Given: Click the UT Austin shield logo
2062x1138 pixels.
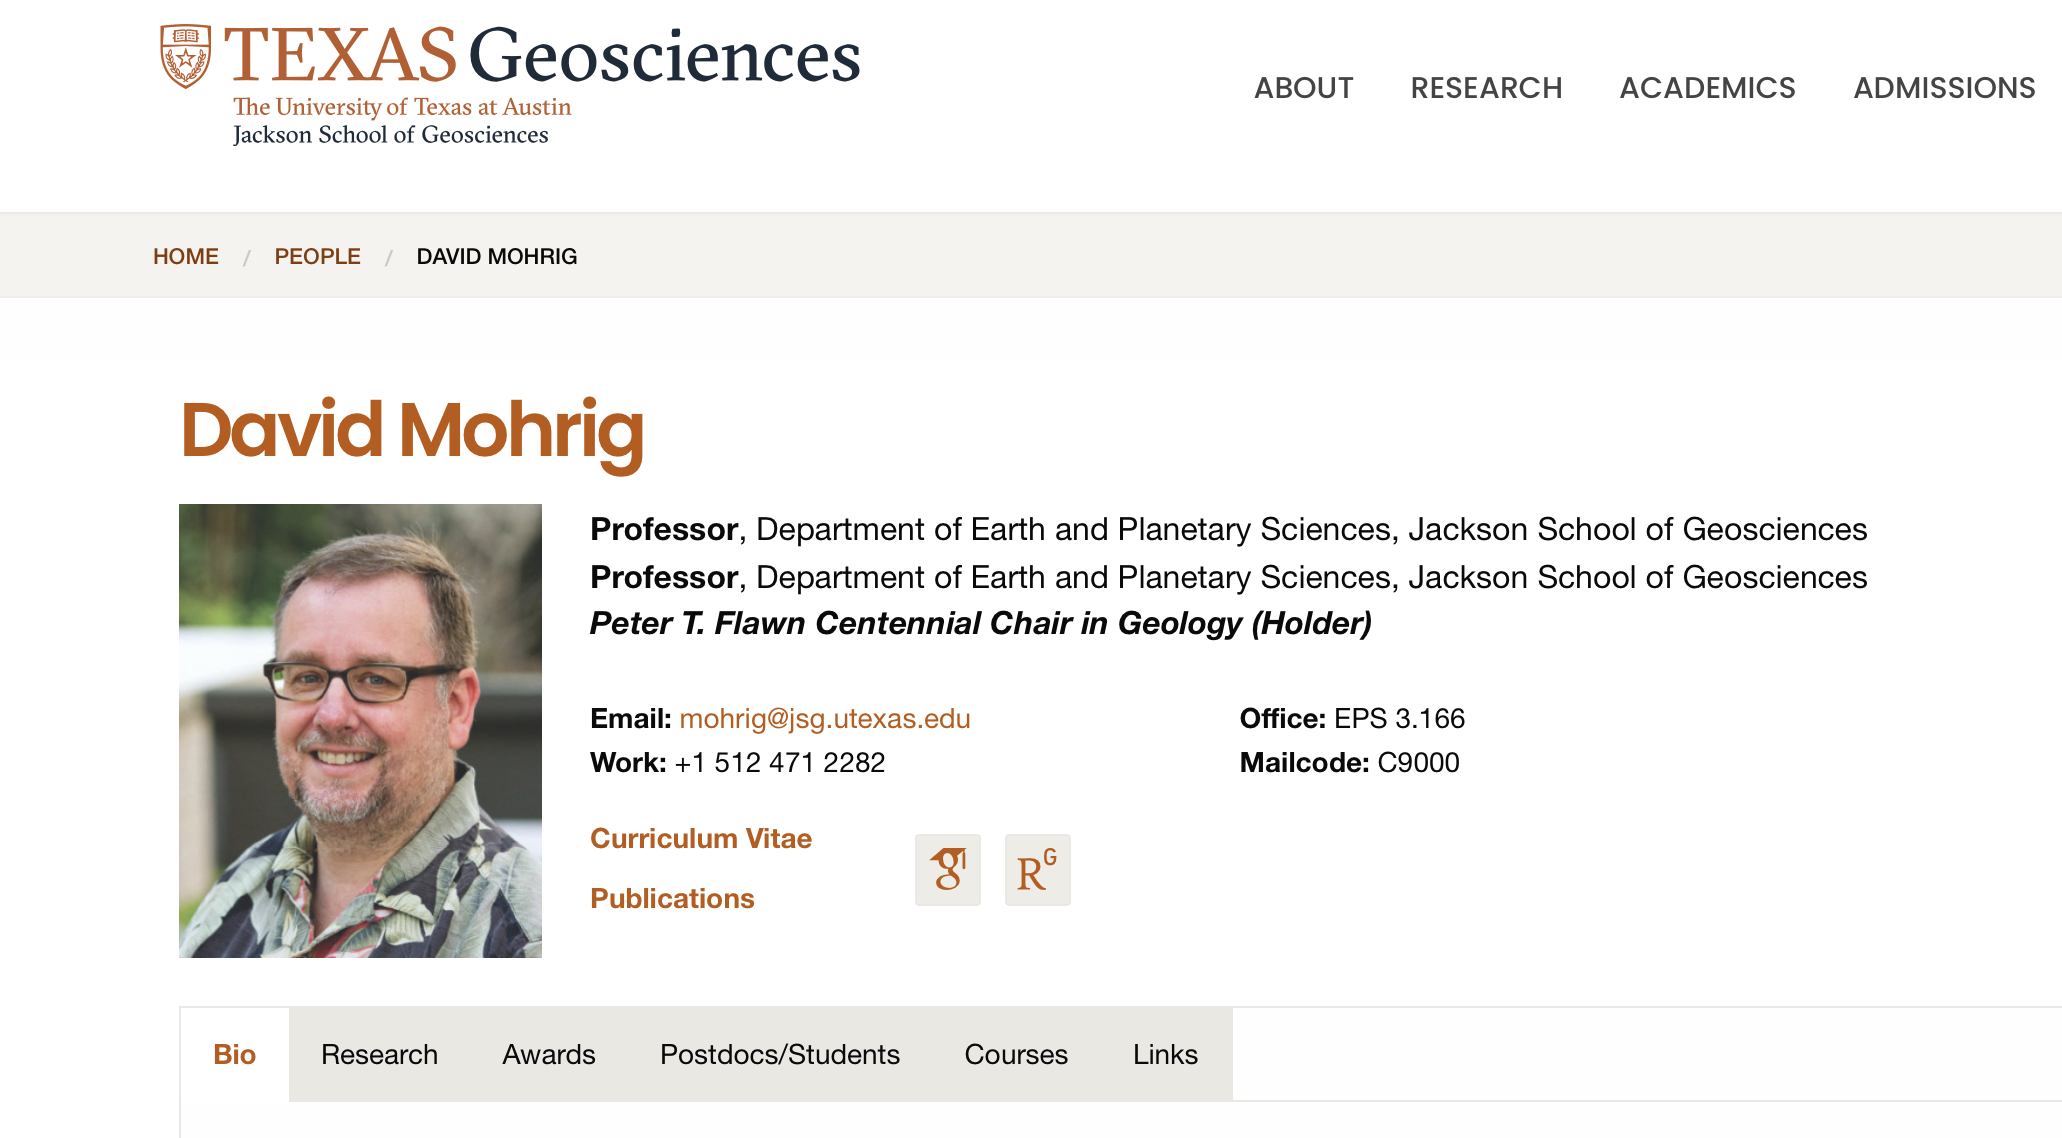Looking at the screenshot, I should coord(186,56).
